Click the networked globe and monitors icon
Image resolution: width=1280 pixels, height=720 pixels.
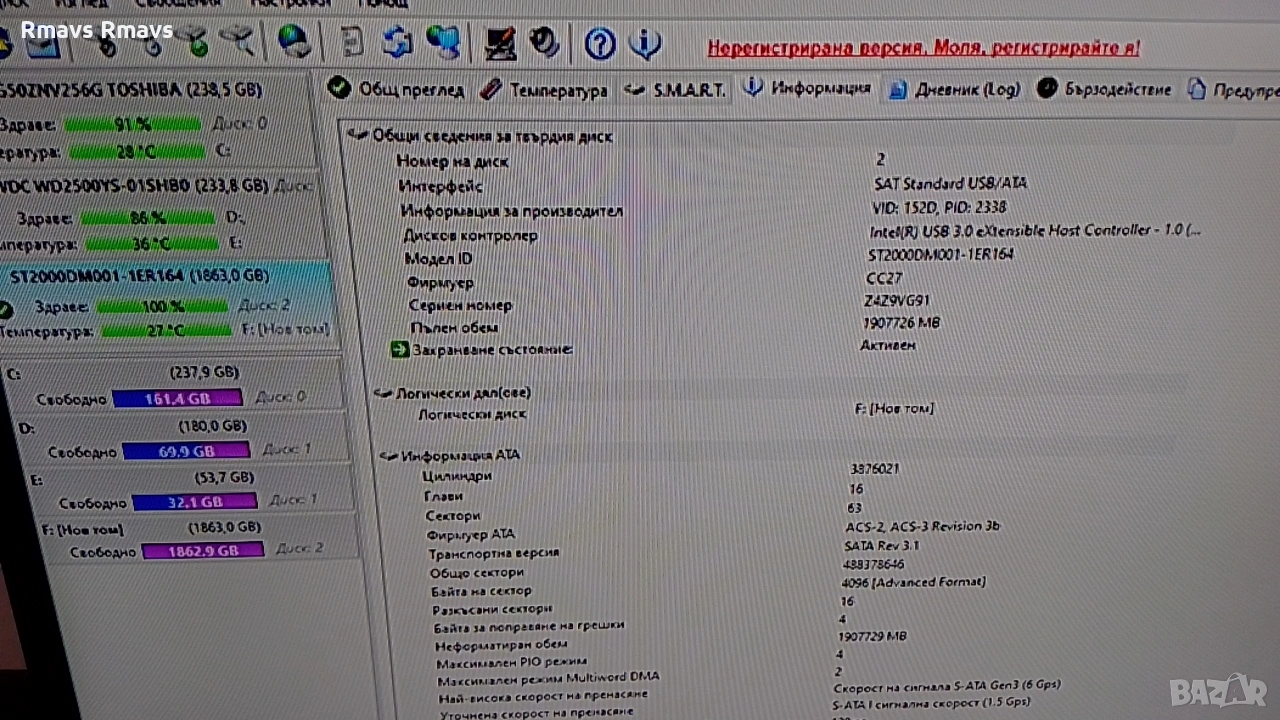point(443,42)
